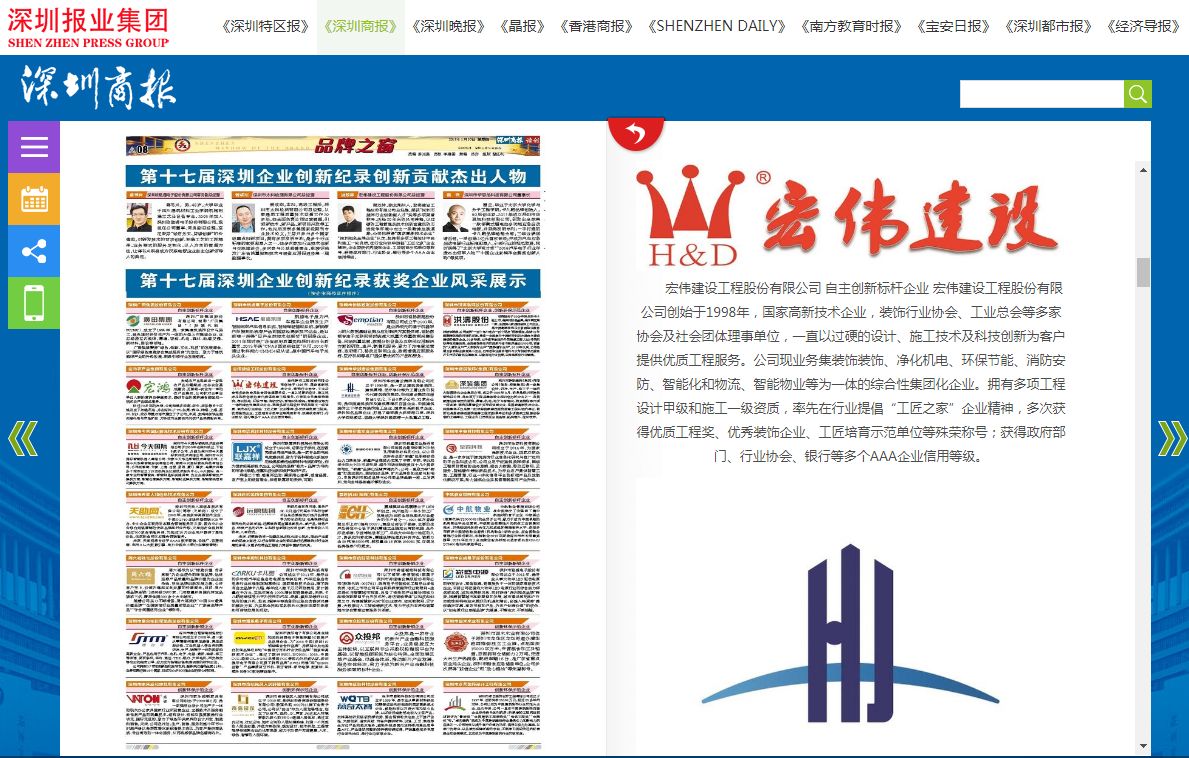1189x758 pixels.
Task: Click the red back arrow button
Action: point(635,134)
